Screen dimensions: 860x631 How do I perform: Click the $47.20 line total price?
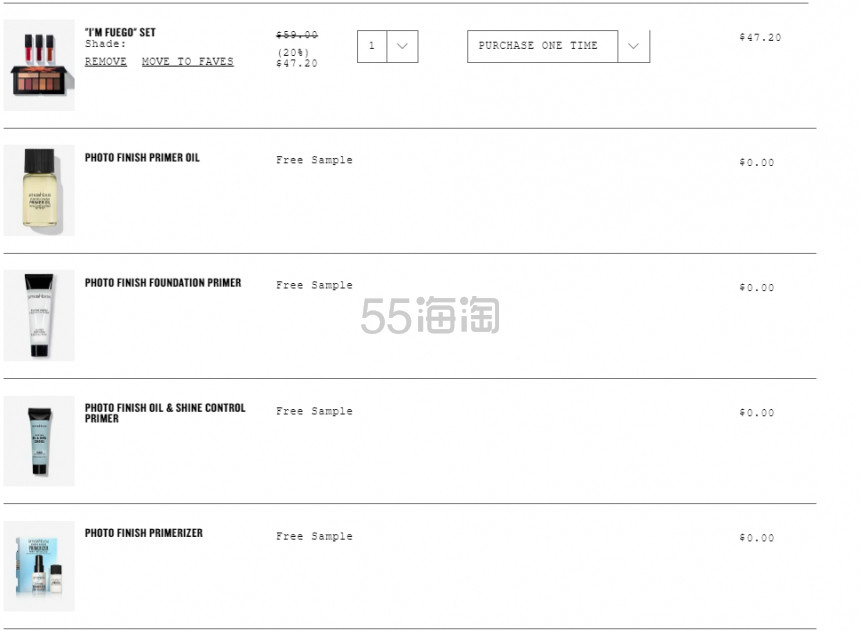click(760, 37)
